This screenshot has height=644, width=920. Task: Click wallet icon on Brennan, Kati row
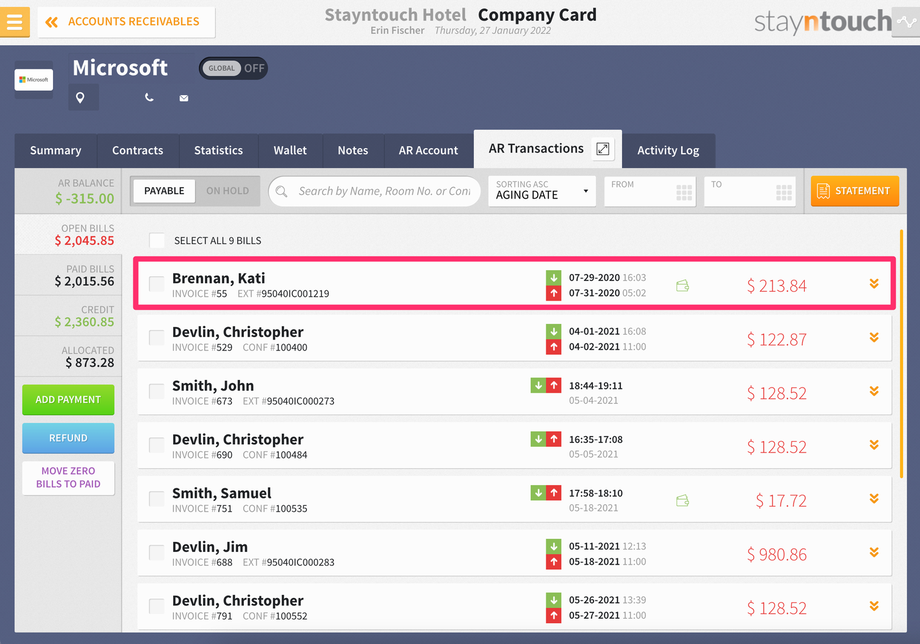tap(682, 286)
